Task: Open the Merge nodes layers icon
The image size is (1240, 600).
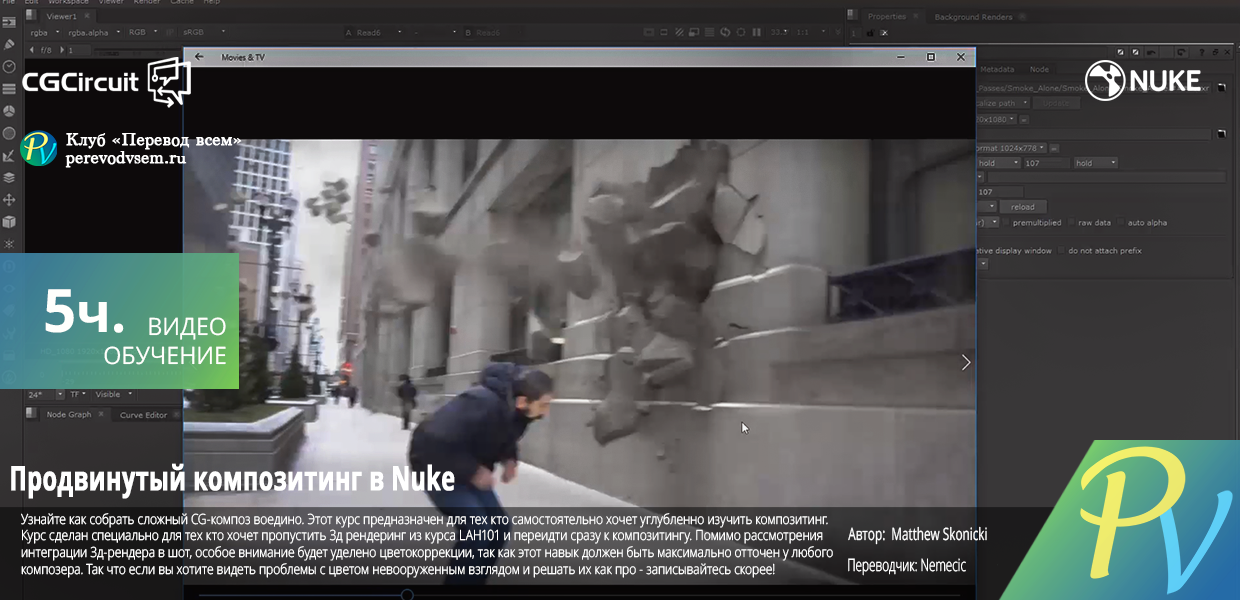Action: (x=9, y=177)
